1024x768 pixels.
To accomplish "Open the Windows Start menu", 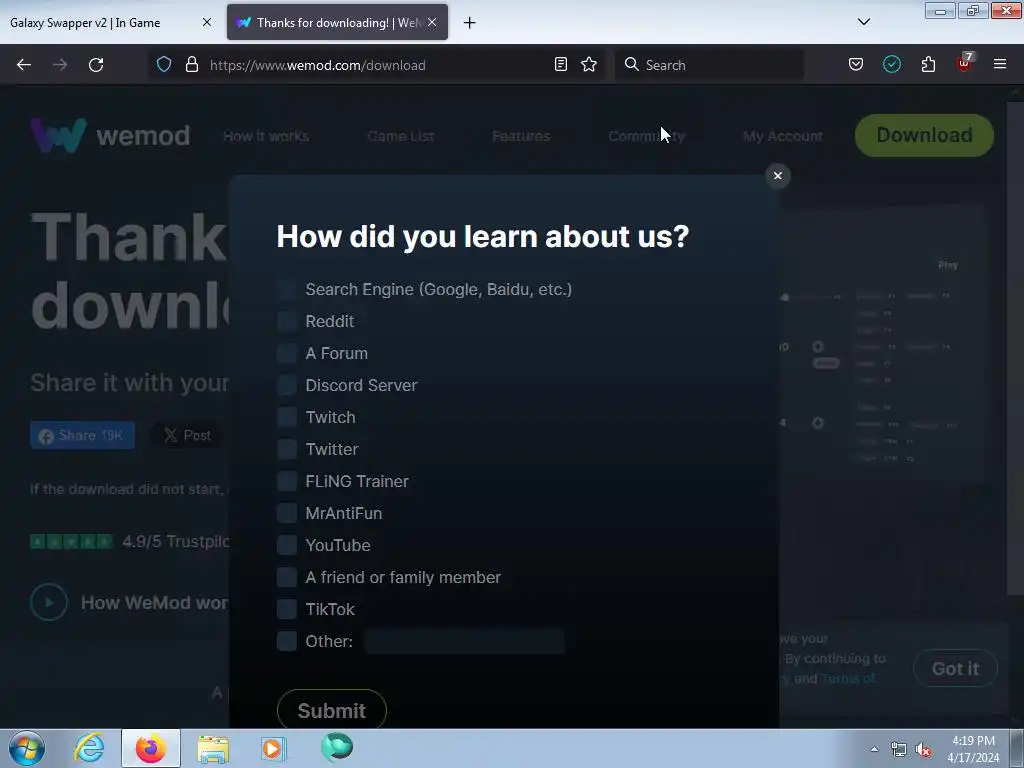I will (26, 748).
